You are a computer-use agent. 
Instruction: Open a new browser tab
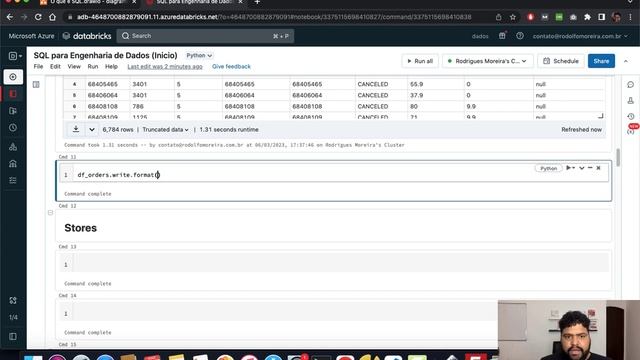pos(257,2)
